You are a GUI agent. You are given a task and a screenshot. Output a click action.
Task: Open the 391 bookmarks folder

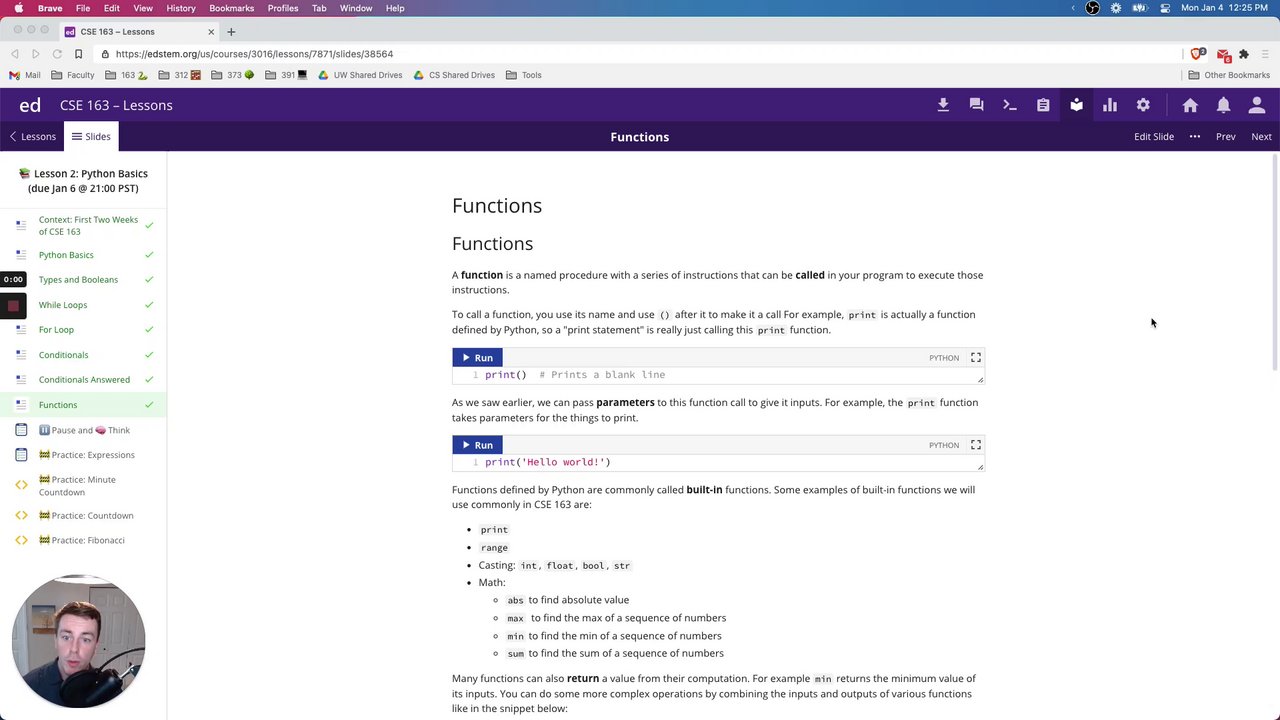click(x=286, y=75)
